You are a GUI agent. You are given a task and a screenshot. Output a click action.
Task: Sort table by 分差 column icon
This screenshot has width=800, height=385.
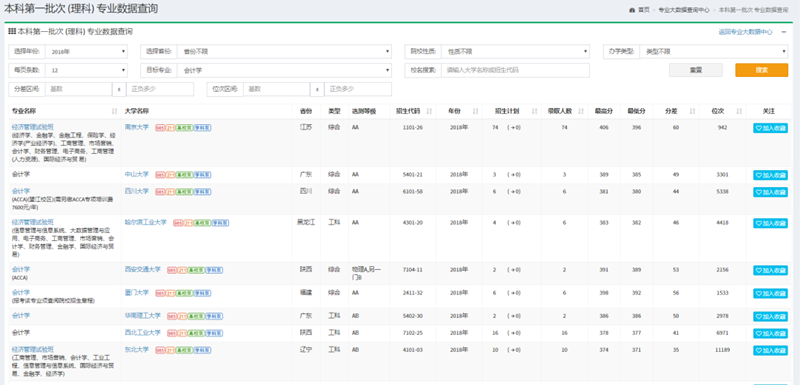pos(692,111)
